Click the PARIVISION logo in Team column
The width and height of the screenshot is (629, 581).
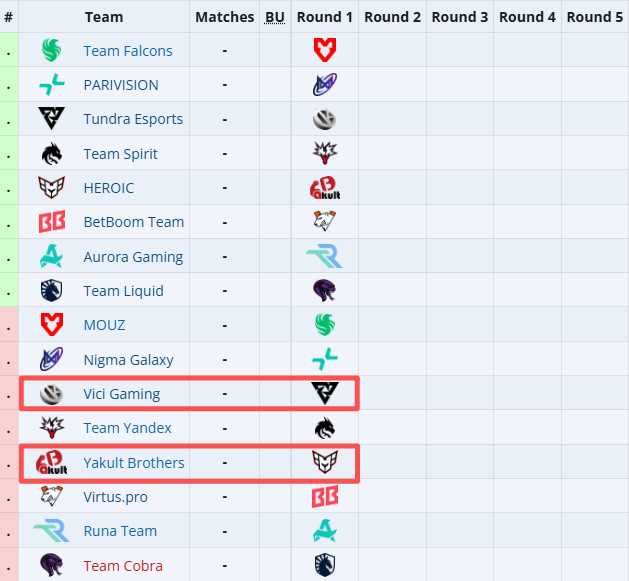(x=51, y=85)
